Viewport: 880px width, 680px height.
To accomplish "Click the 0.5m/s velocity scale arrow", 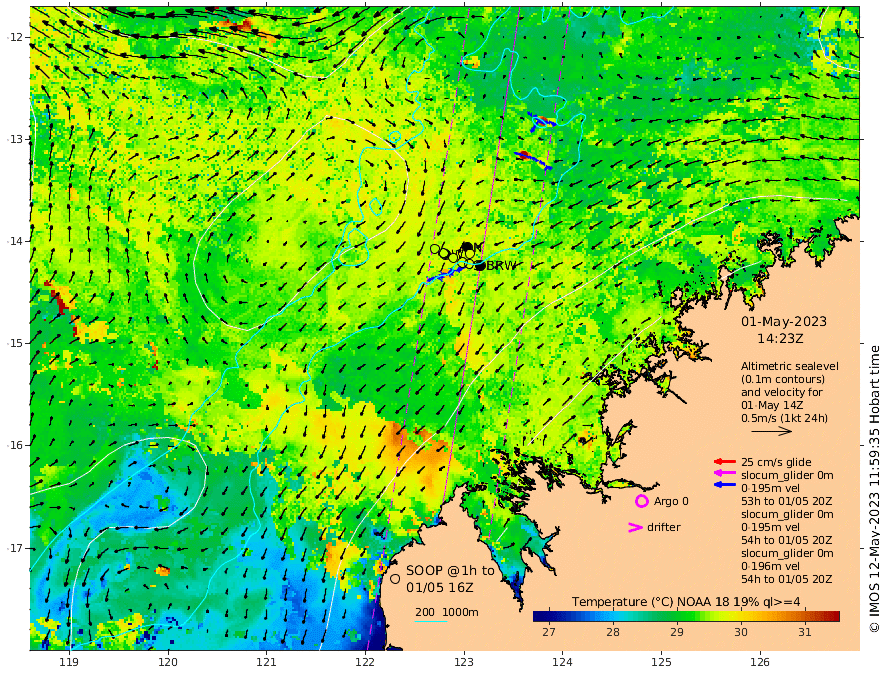I will 772,431.
